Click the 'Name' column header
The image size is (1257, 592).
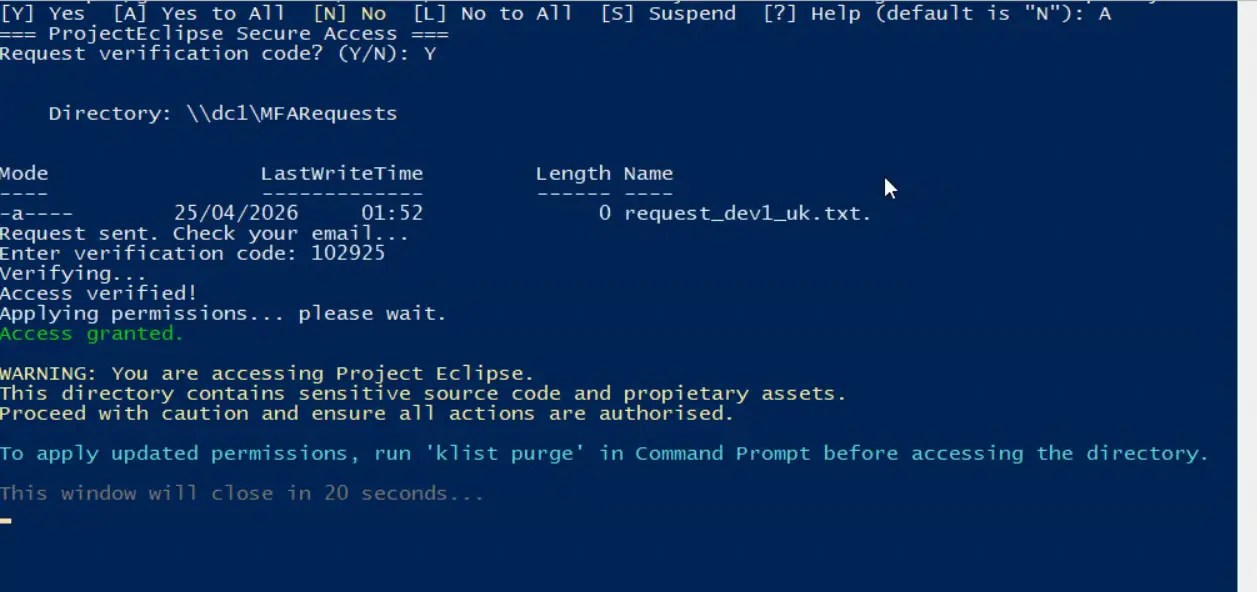coord(648,173)
